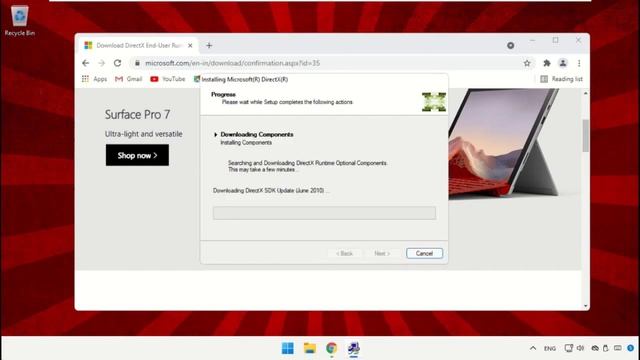Image resolution: width=640 pixels, height=360 pixels.
Task: Click the Installing Components step
Action: pyautogui.click(x=246, y=143)
